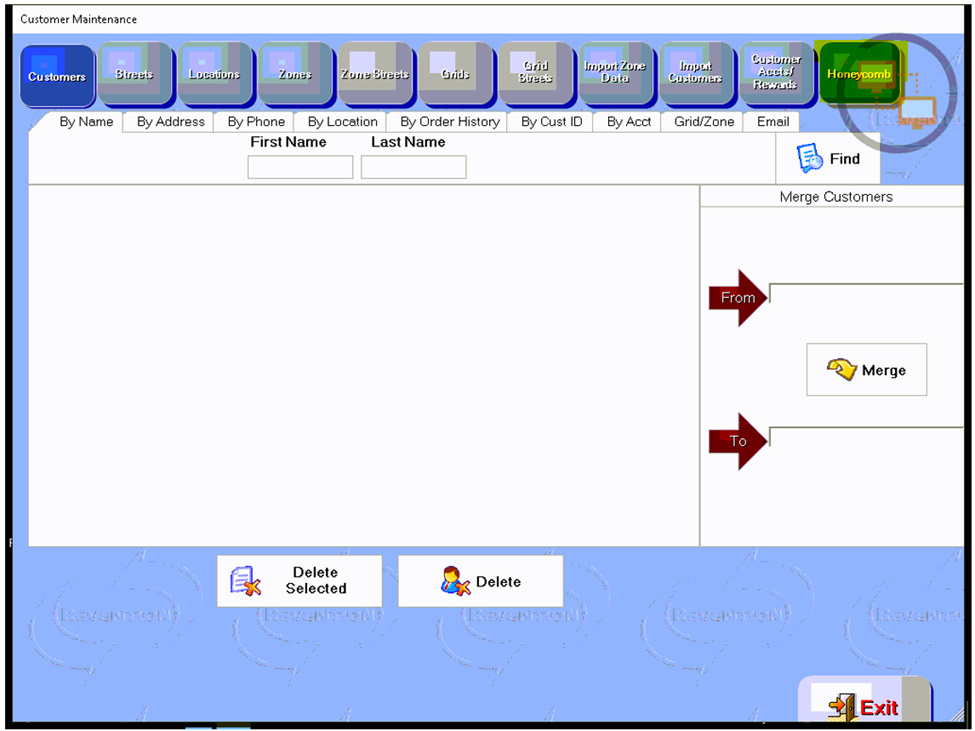The height and width of the screenshot is (731, 975).
Task: Open the Zones toolbar button
Action: [x=295, y=75]
